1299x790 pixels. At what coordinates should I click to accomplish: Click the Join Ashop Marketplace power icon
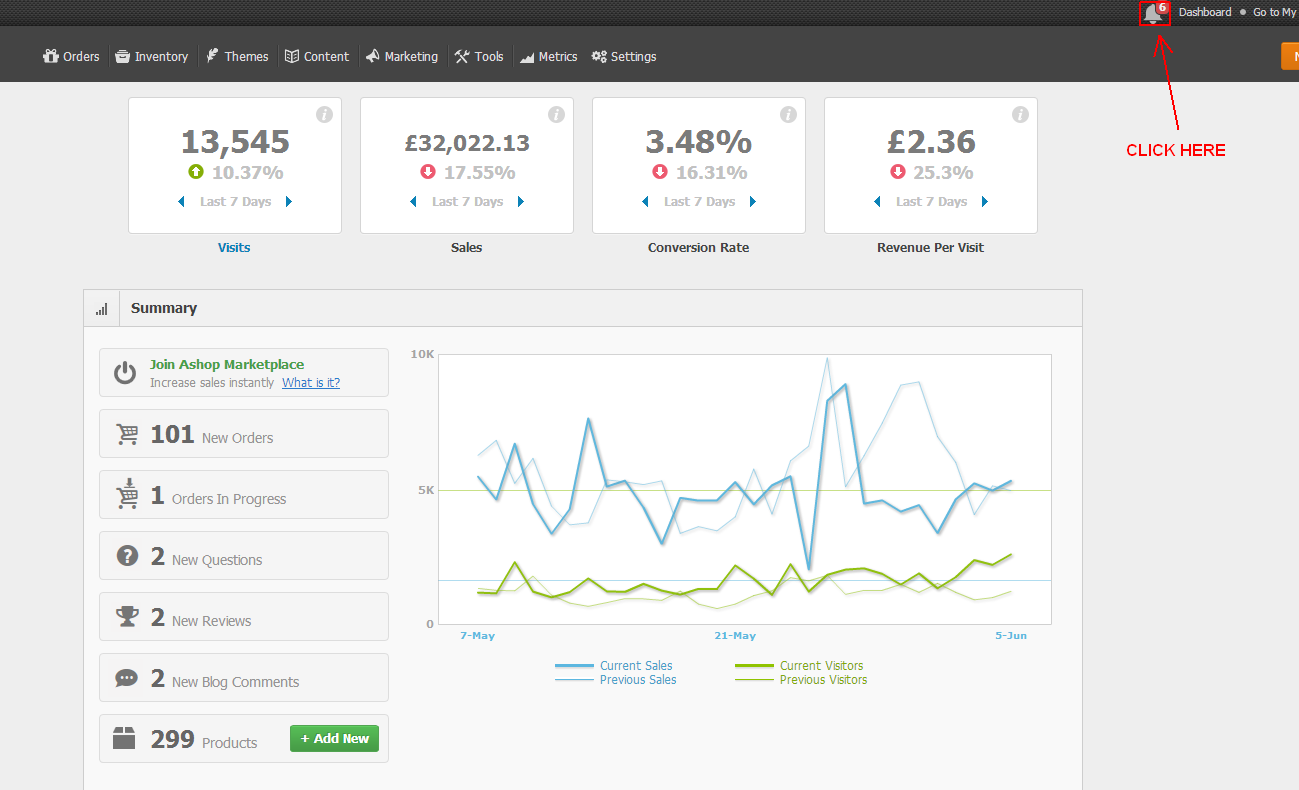point(125,373)
